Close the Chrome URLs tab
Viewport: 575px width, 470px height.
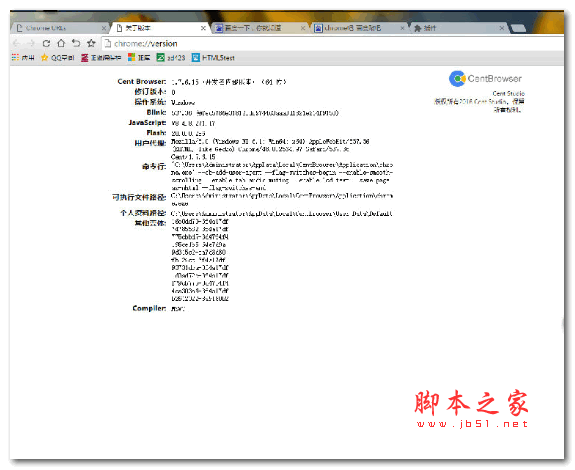104,28
